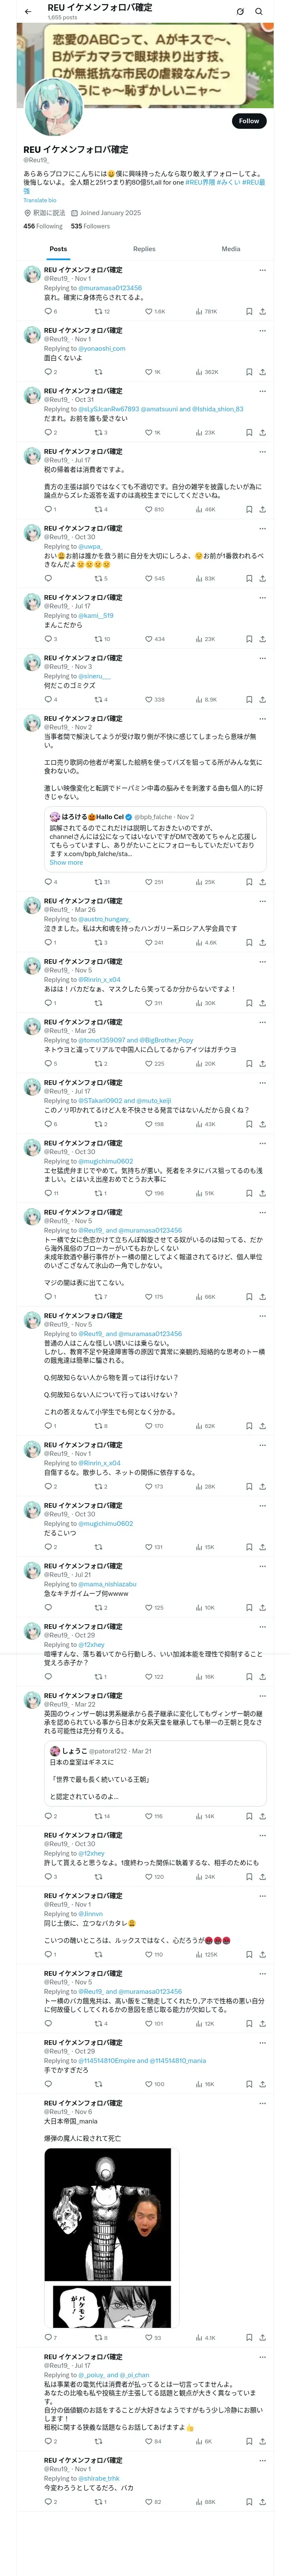The width and height of the screenshot is (290, 2576).
Task: Share the tweet replying to @uwvpa_
Action: point(262,578)
